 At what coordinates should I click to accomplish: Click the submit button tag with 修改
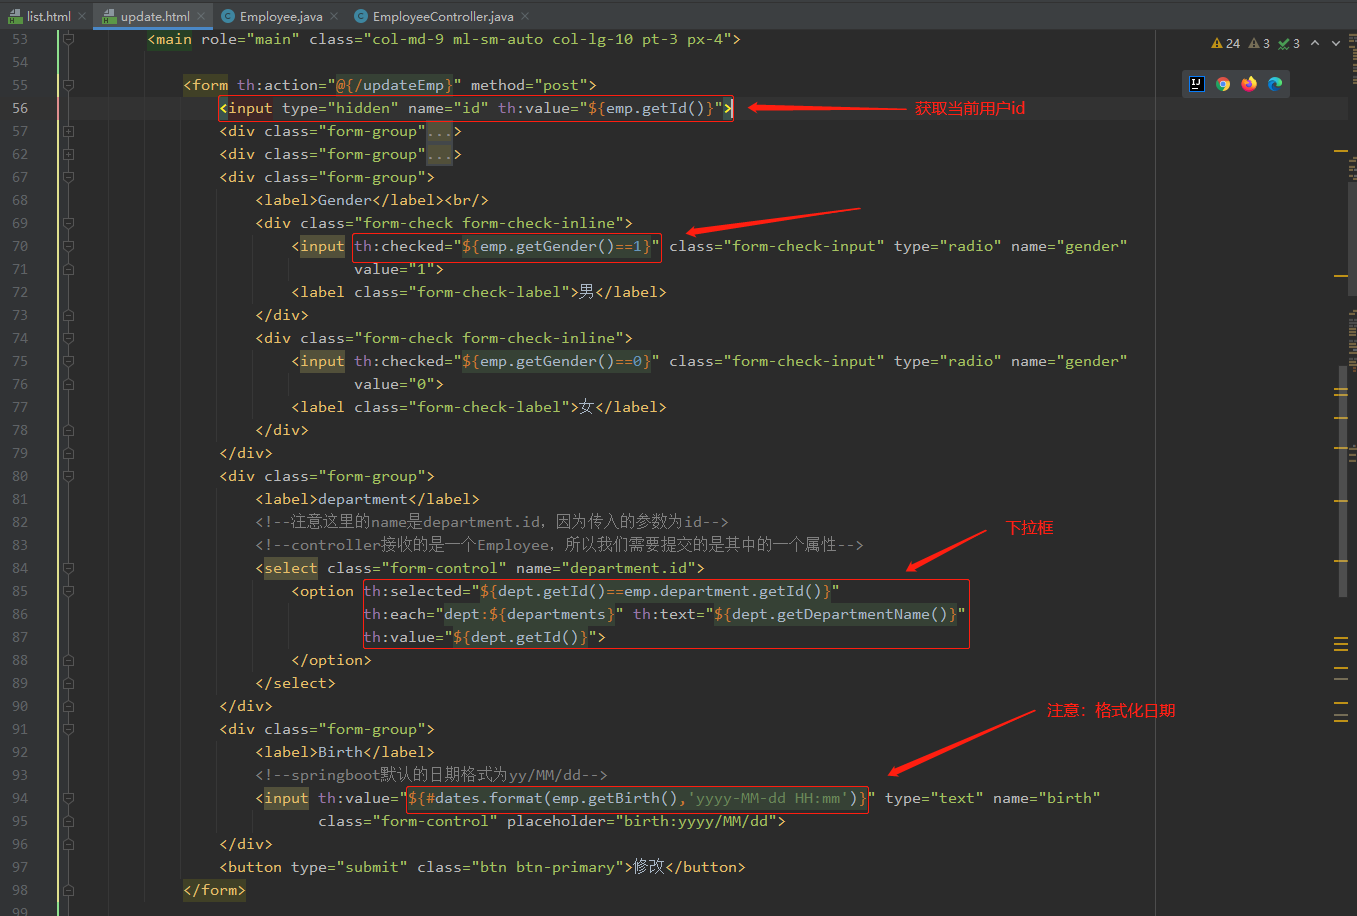pos(482,867)
